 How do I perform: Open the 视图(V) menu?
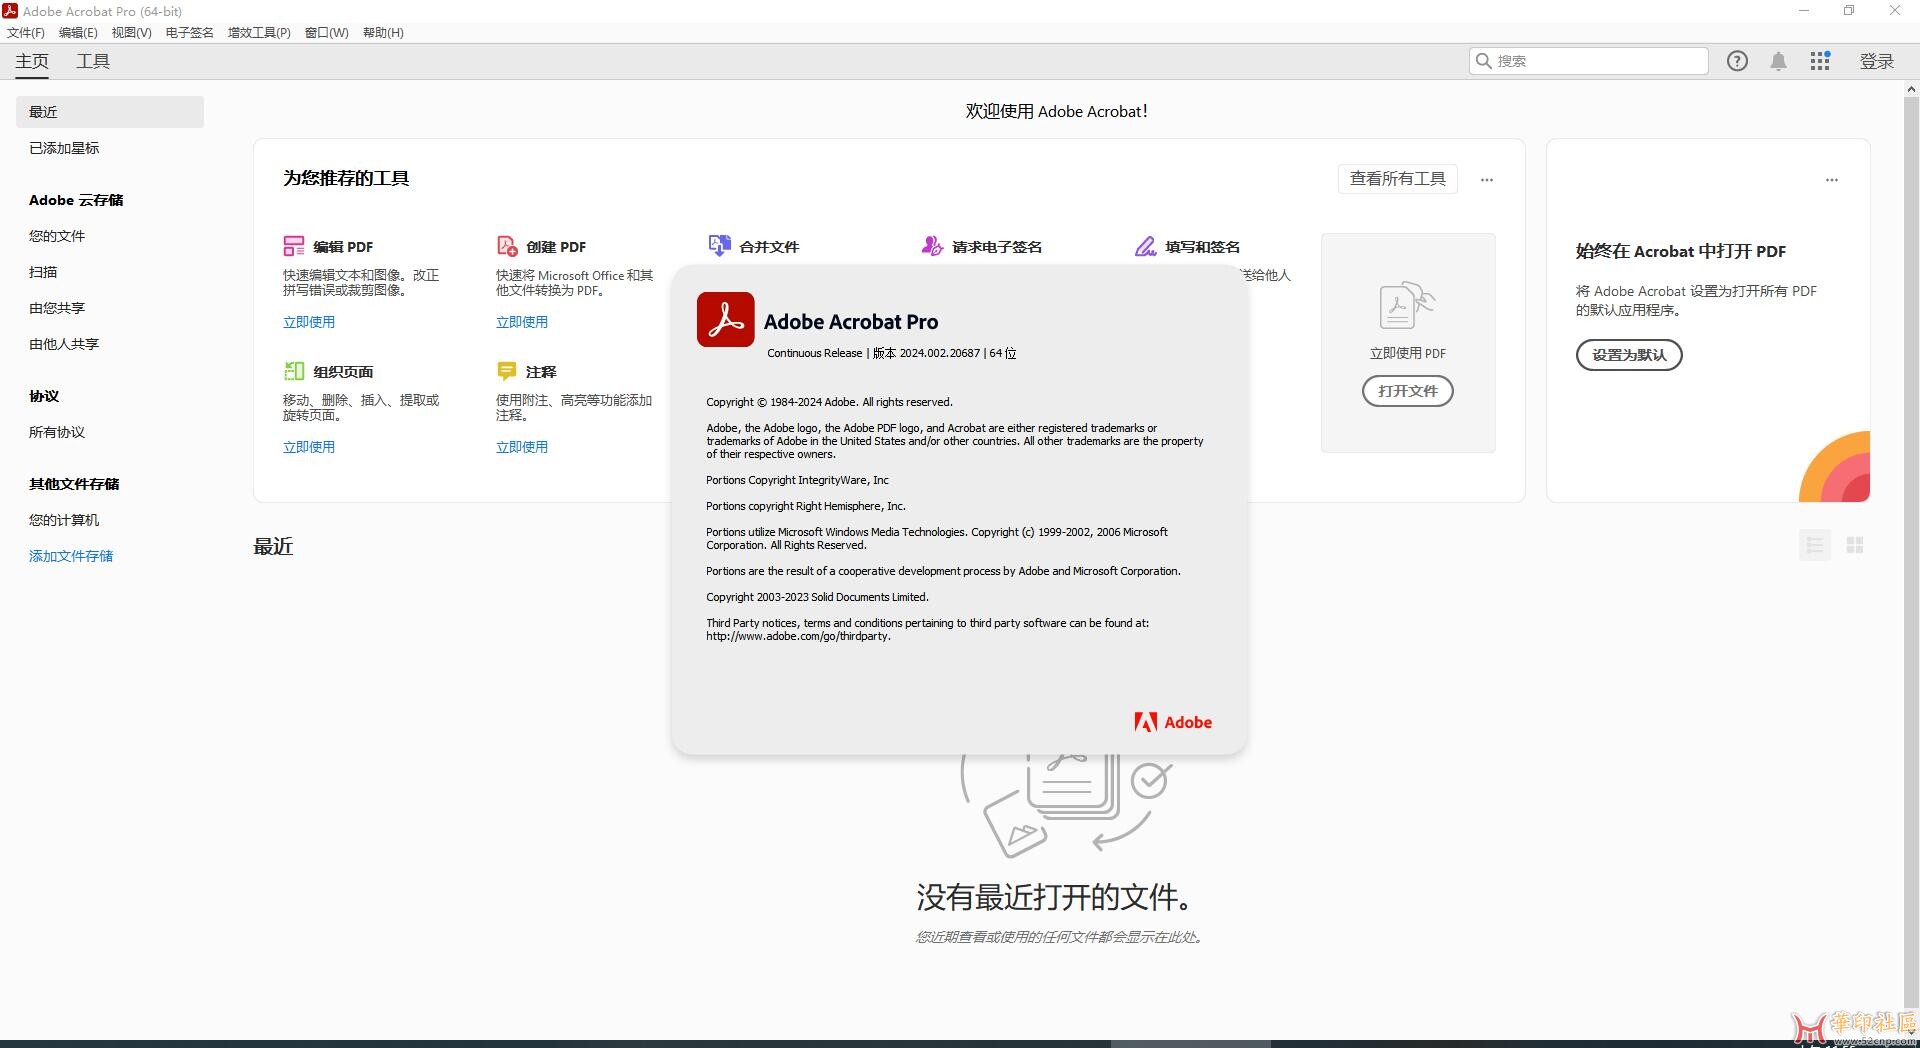tap(131, 33)
